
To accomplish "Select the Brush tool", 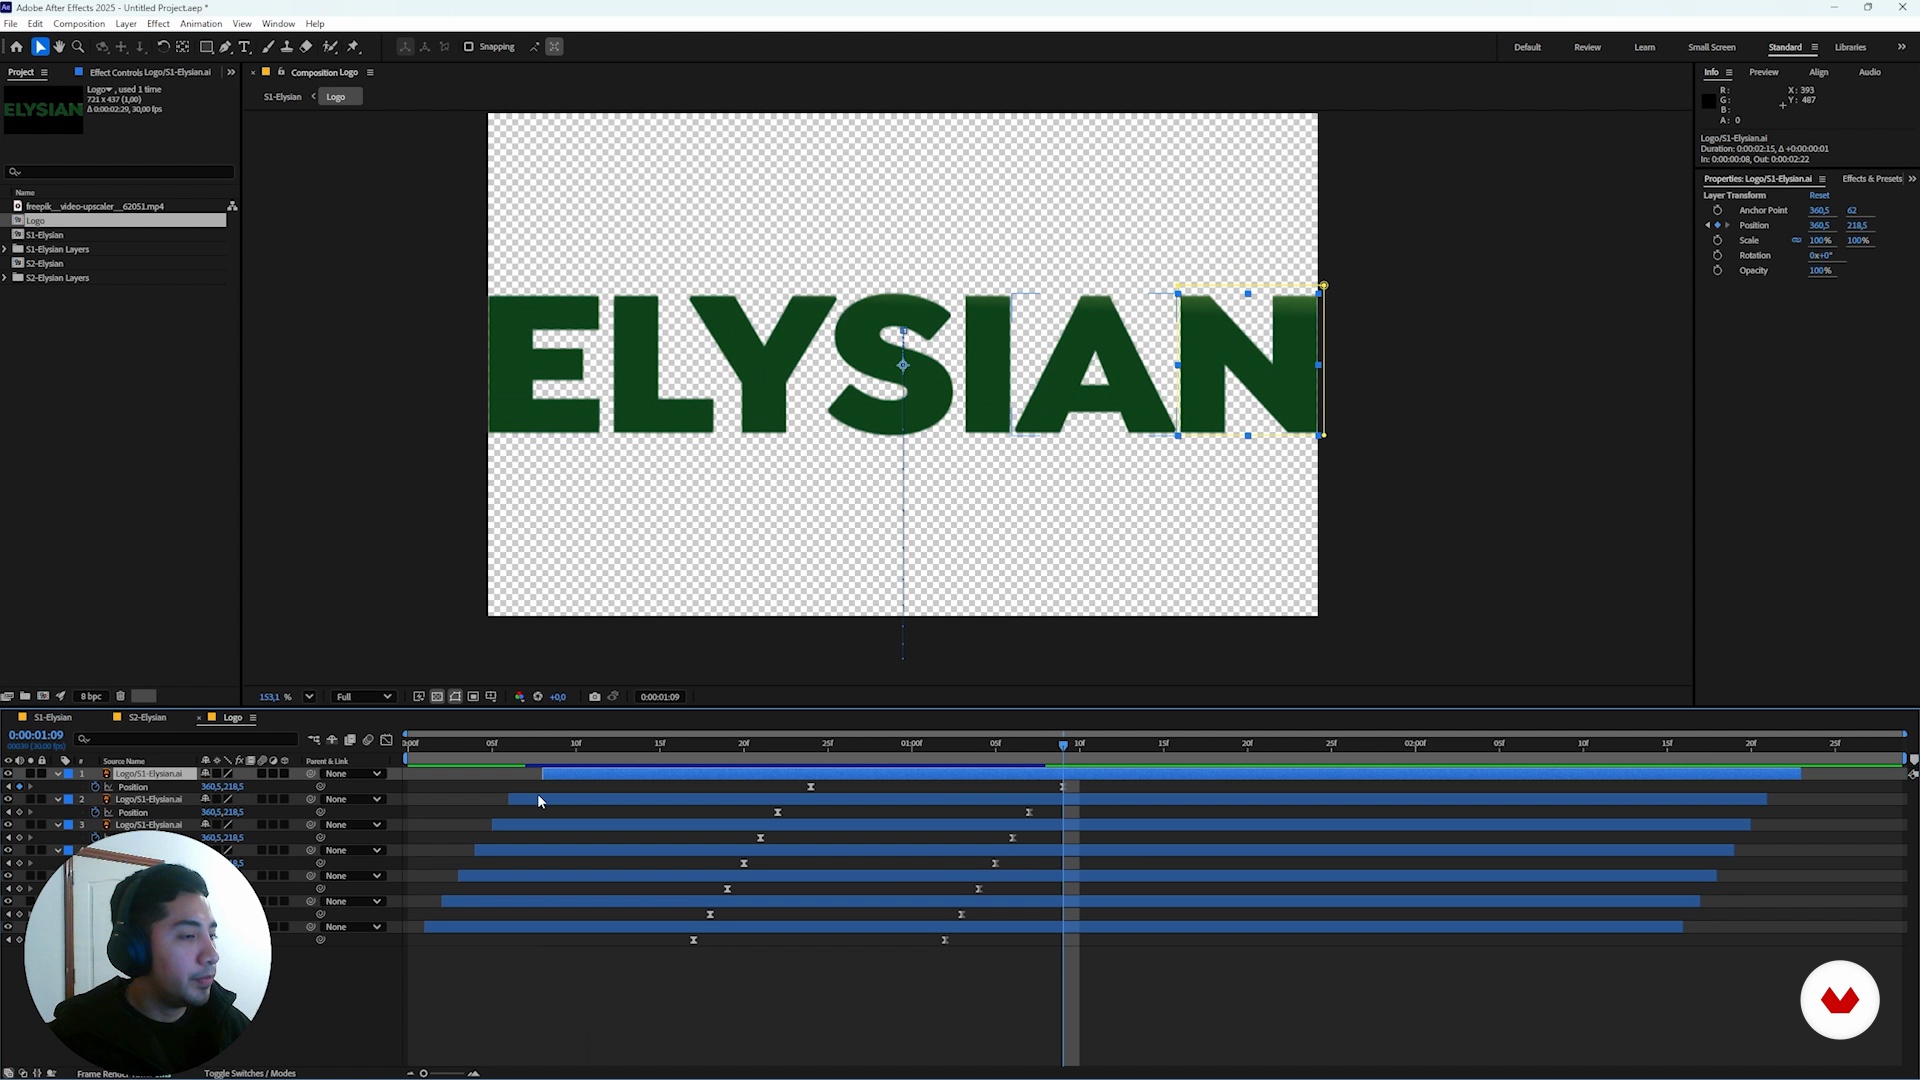I will [x=268, y=47].
